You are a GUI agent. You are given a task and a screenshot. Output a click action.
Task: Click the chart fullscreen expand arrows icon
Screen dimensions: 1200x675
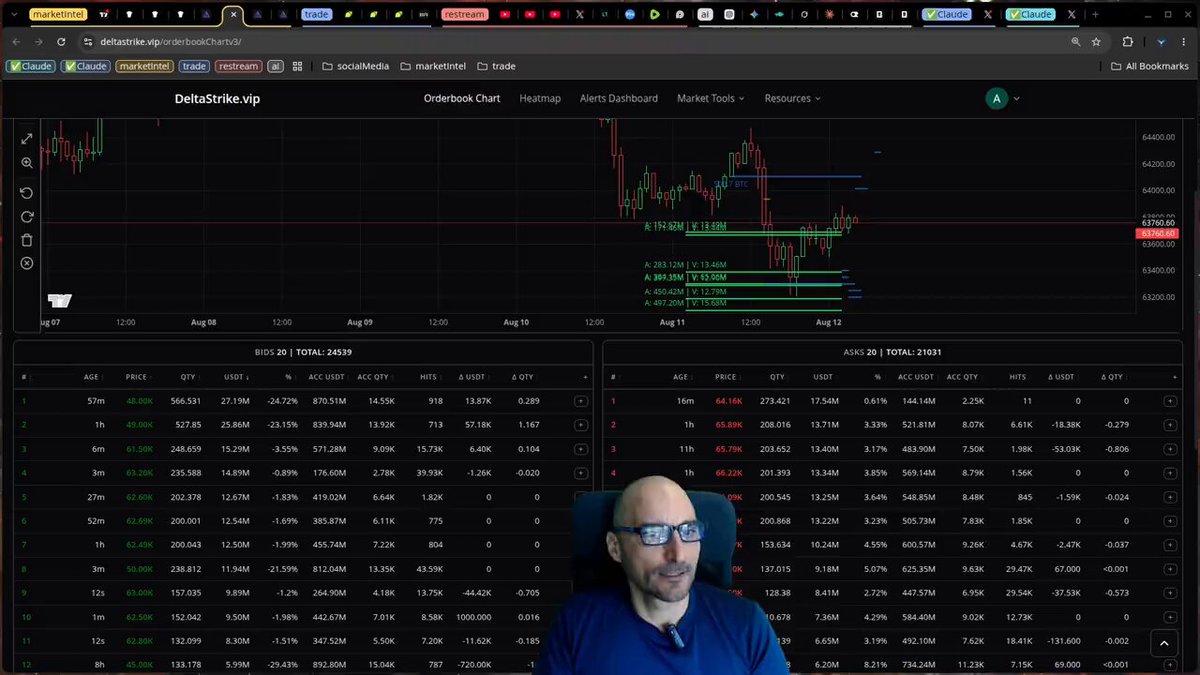coord(27,139)
